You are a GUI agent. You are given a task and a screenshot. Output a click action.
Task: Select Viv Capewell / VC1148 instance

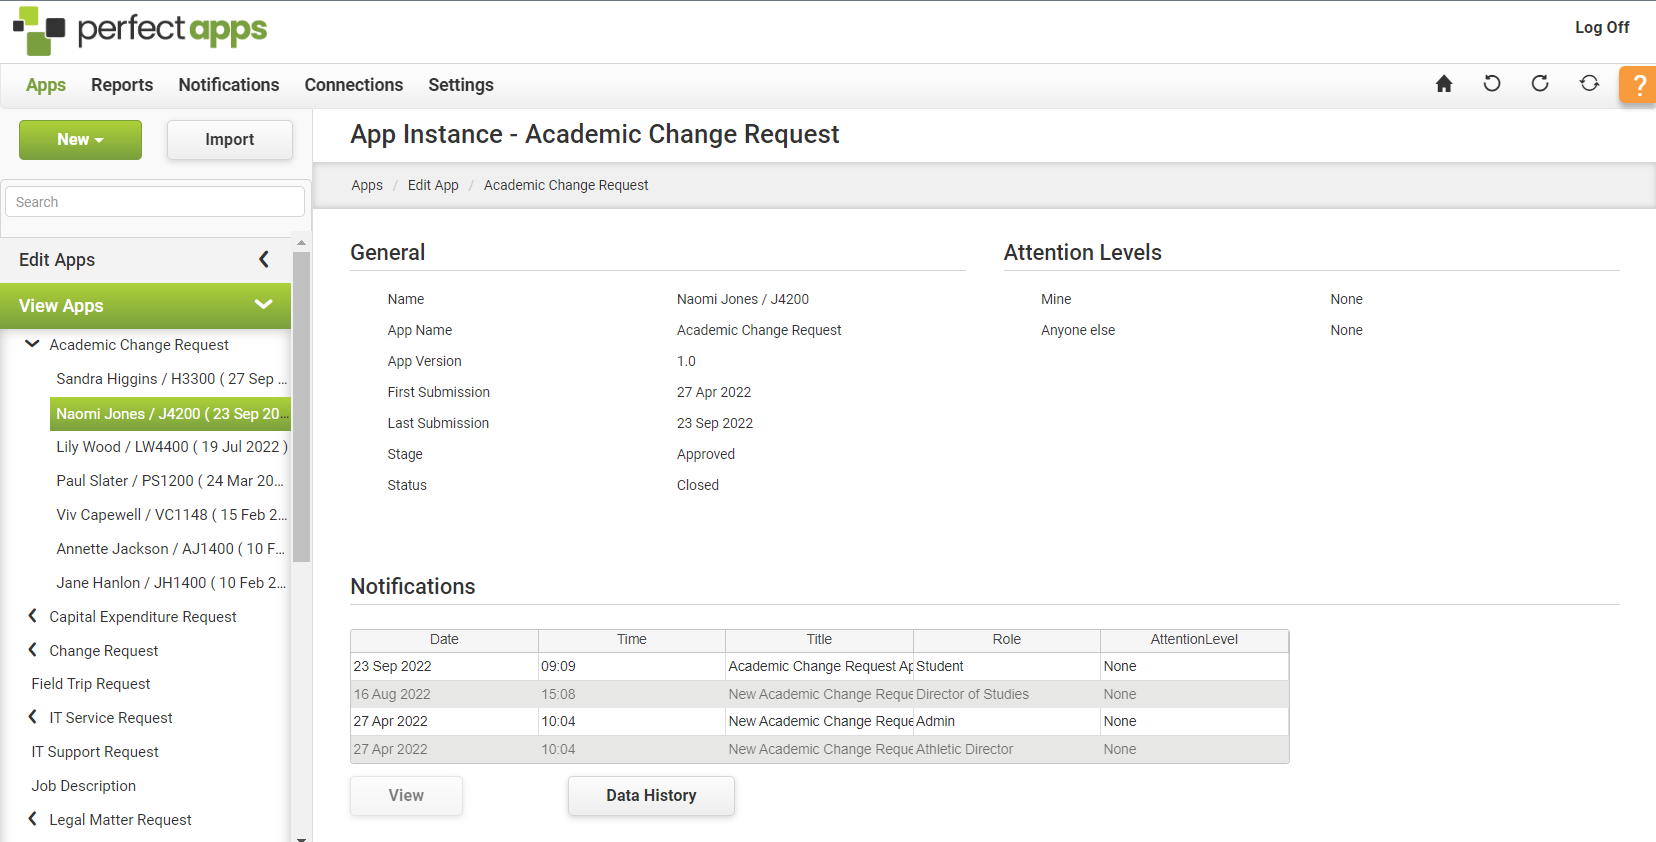[x=171, y=515]
